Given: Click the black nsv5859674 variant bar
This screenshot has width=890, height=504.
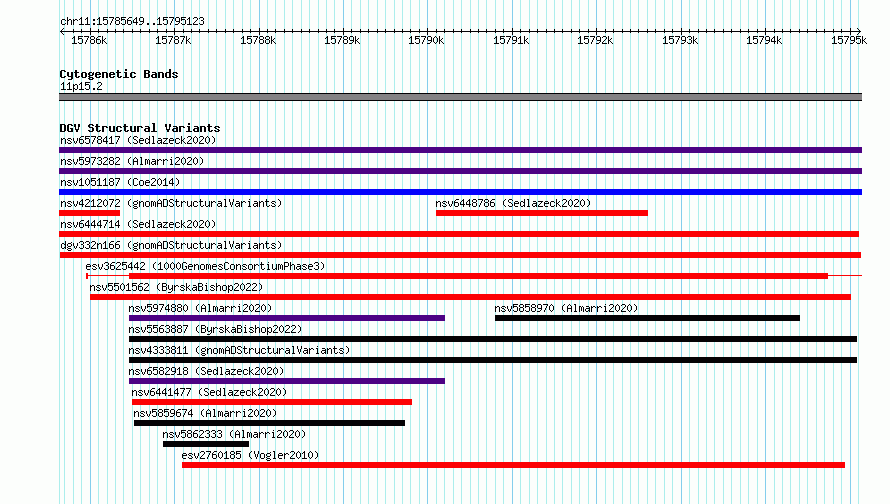Looking at the screenshot, I should [270, 423].
